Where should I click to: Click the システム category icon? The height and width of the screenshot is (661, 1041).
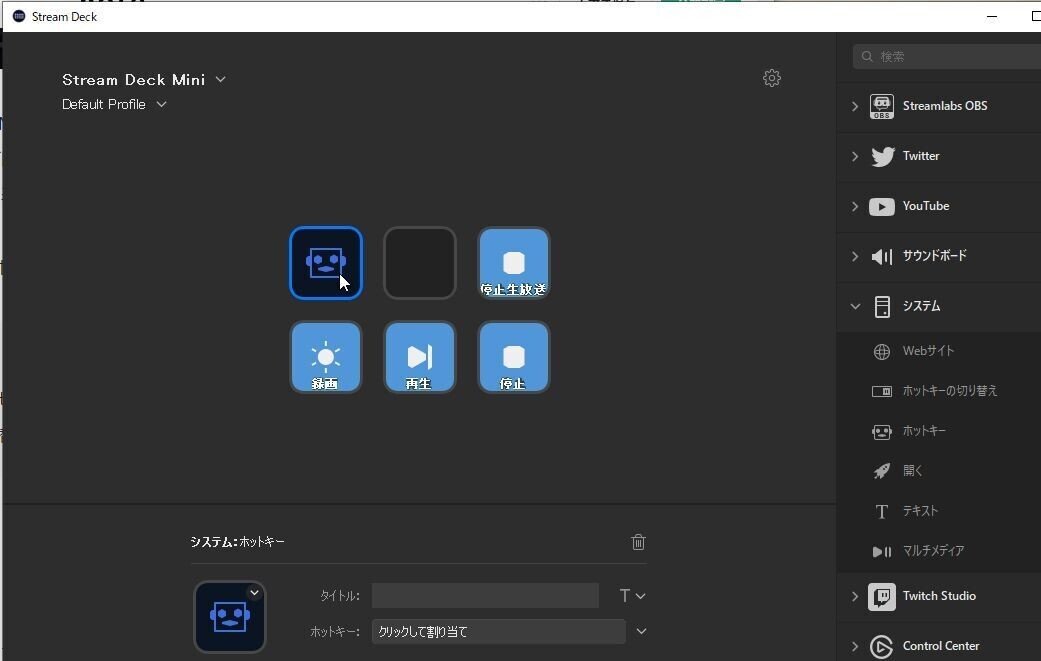tap(882, 307)
